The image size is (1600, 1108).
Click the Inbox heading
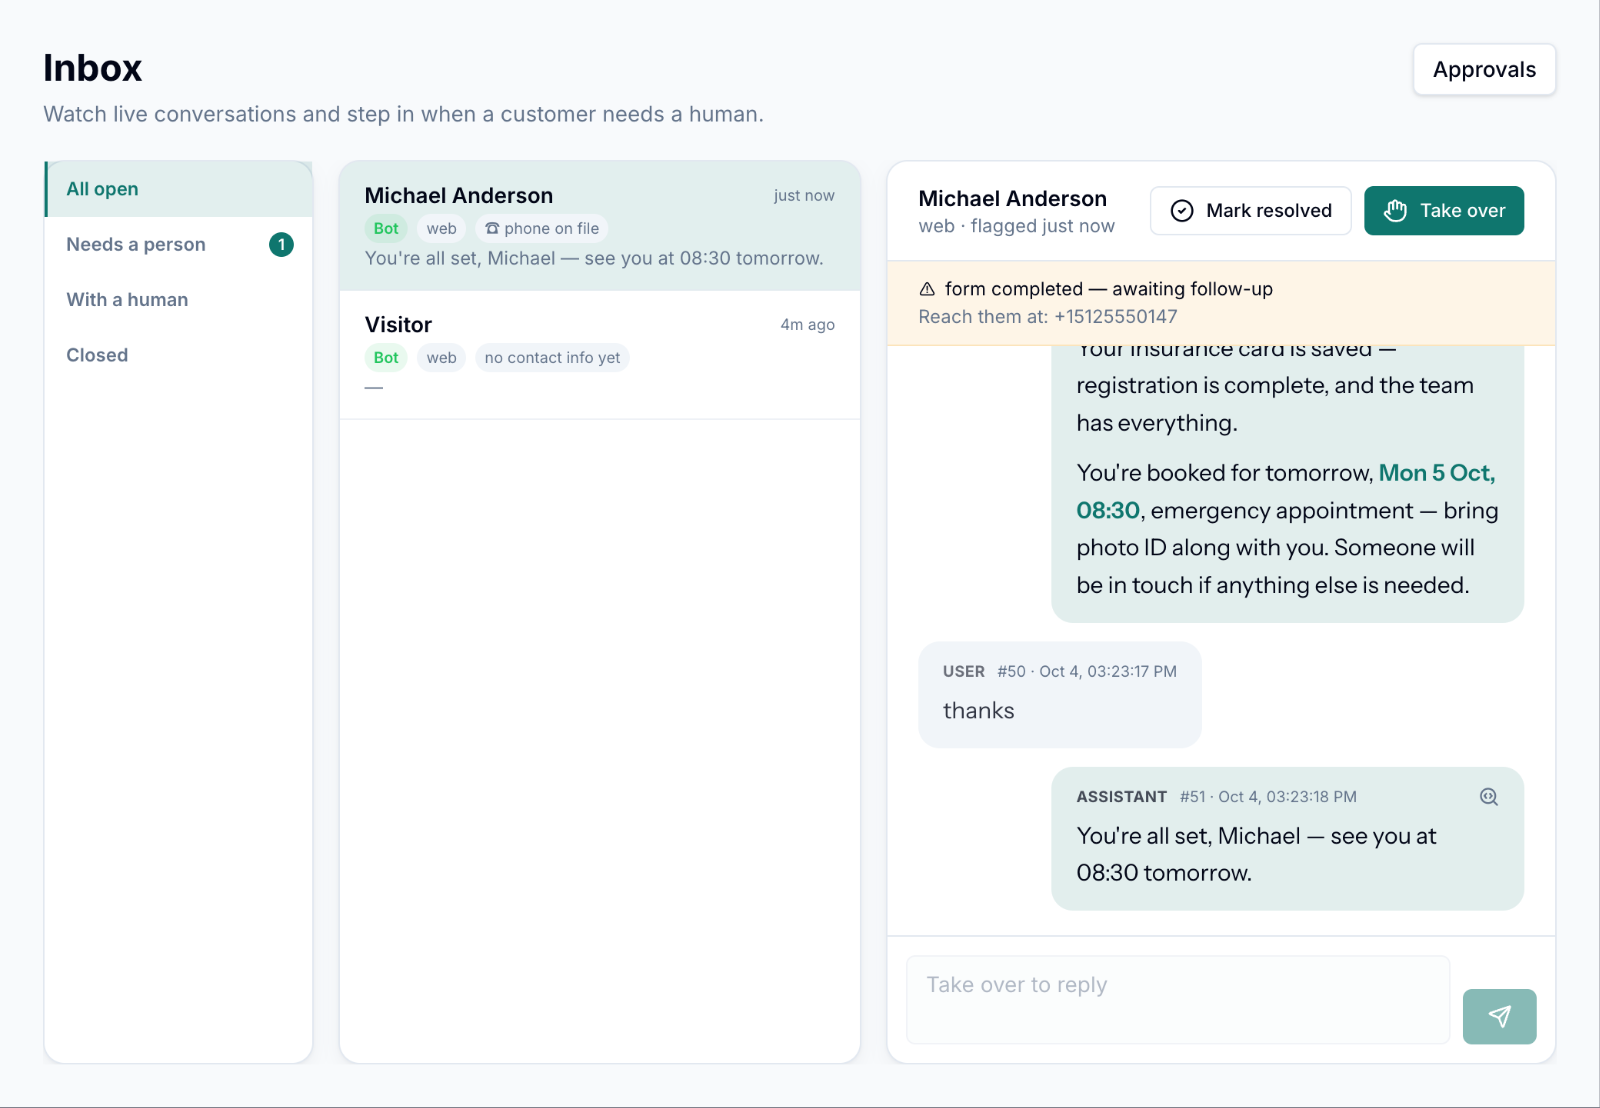[93, 68]
